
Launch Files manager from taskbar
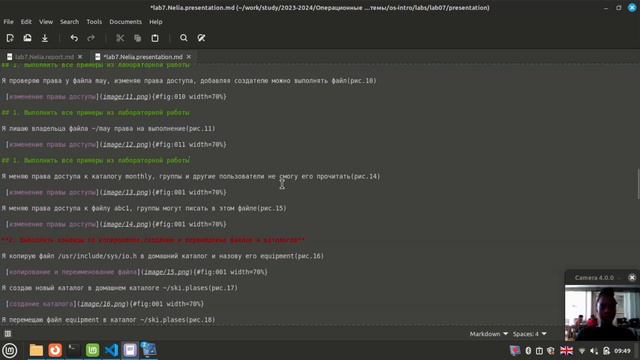[x=36, y=350]
